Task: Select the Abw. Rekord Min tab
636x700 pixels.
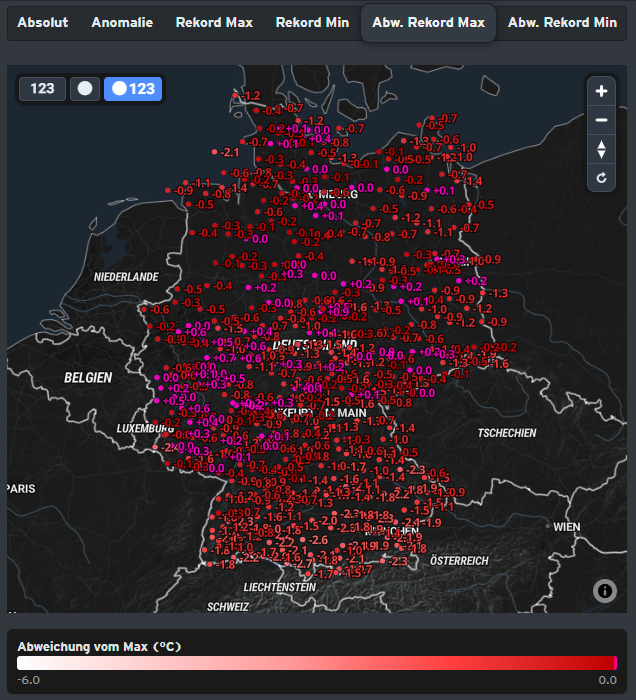Action: click(562, 22)
